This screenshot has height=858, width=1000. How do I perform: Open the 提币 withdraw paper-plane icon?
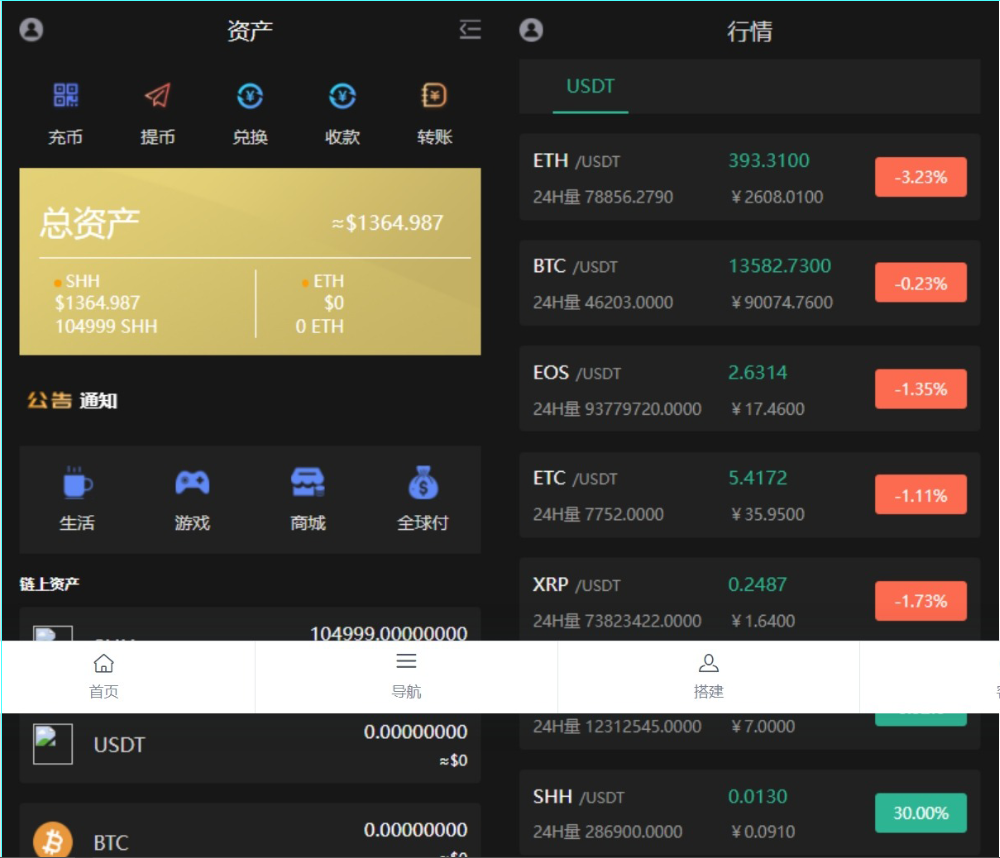158,96
